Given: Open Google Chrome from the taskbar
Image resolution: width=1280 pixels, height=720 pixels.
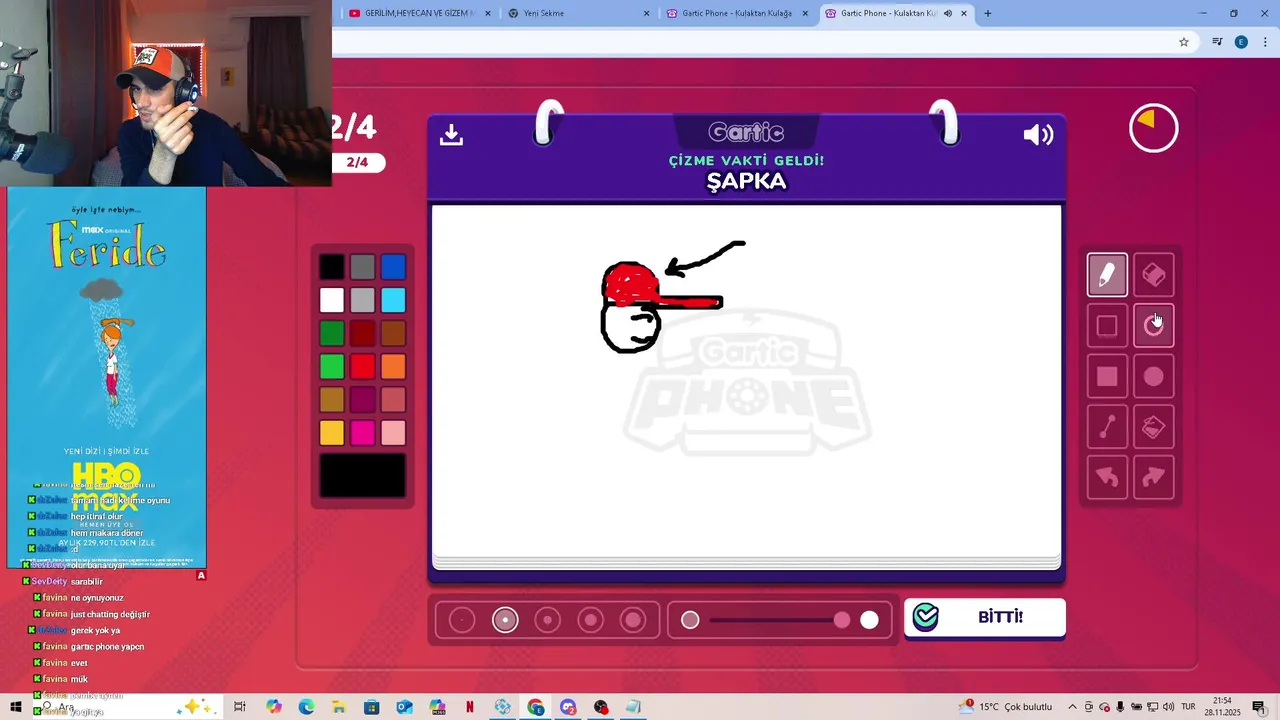Looking at the screenshot, I should (536, 707).
